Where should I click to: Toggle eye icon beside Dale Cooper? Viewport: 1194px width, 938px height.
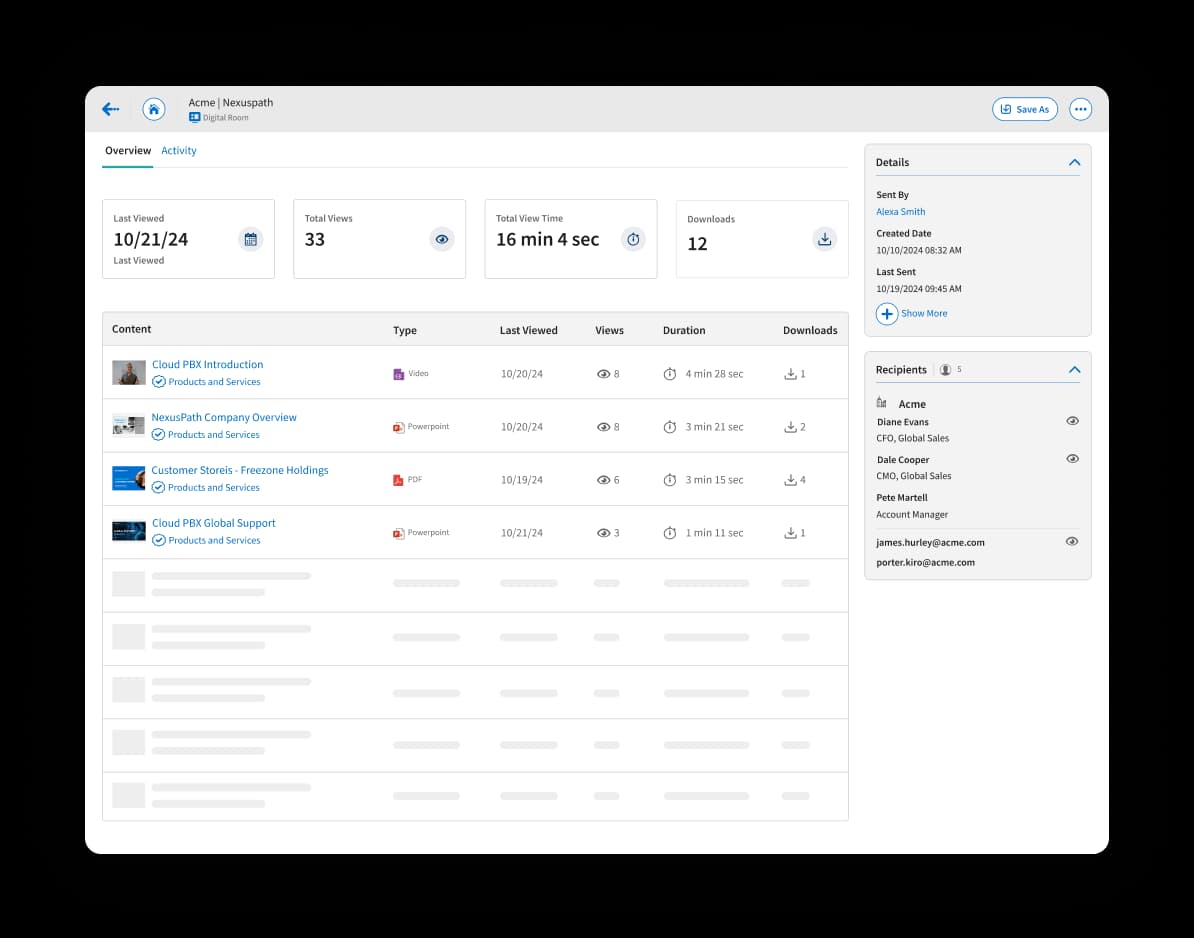(1072, 459)
